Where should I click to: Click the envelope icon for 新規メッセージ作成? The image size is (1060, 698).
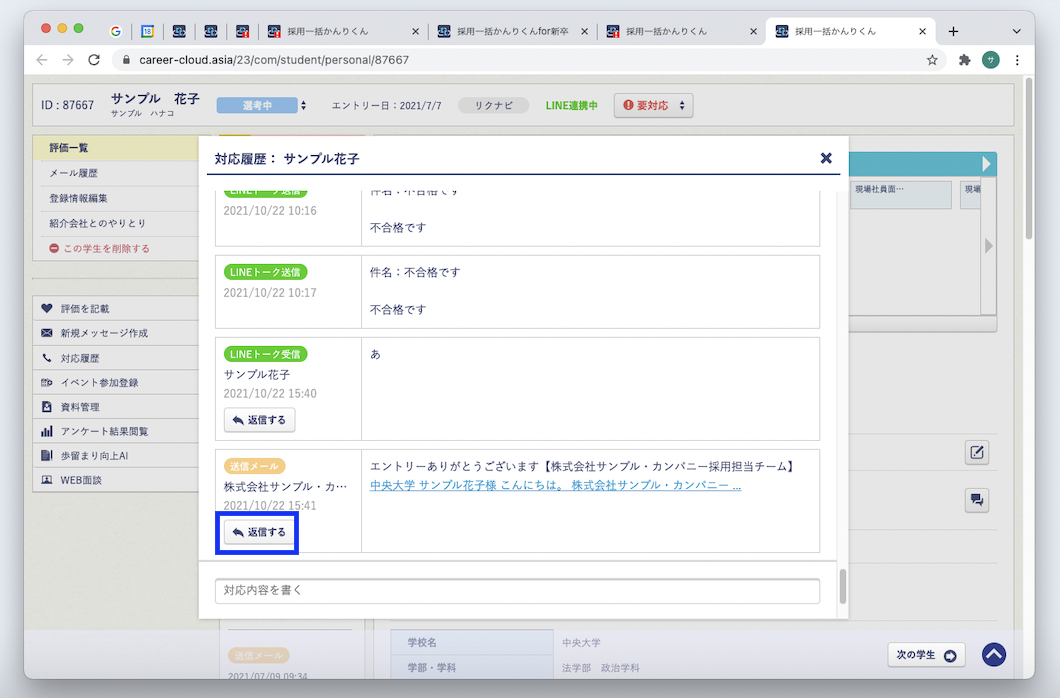click(x=47, y=333)
